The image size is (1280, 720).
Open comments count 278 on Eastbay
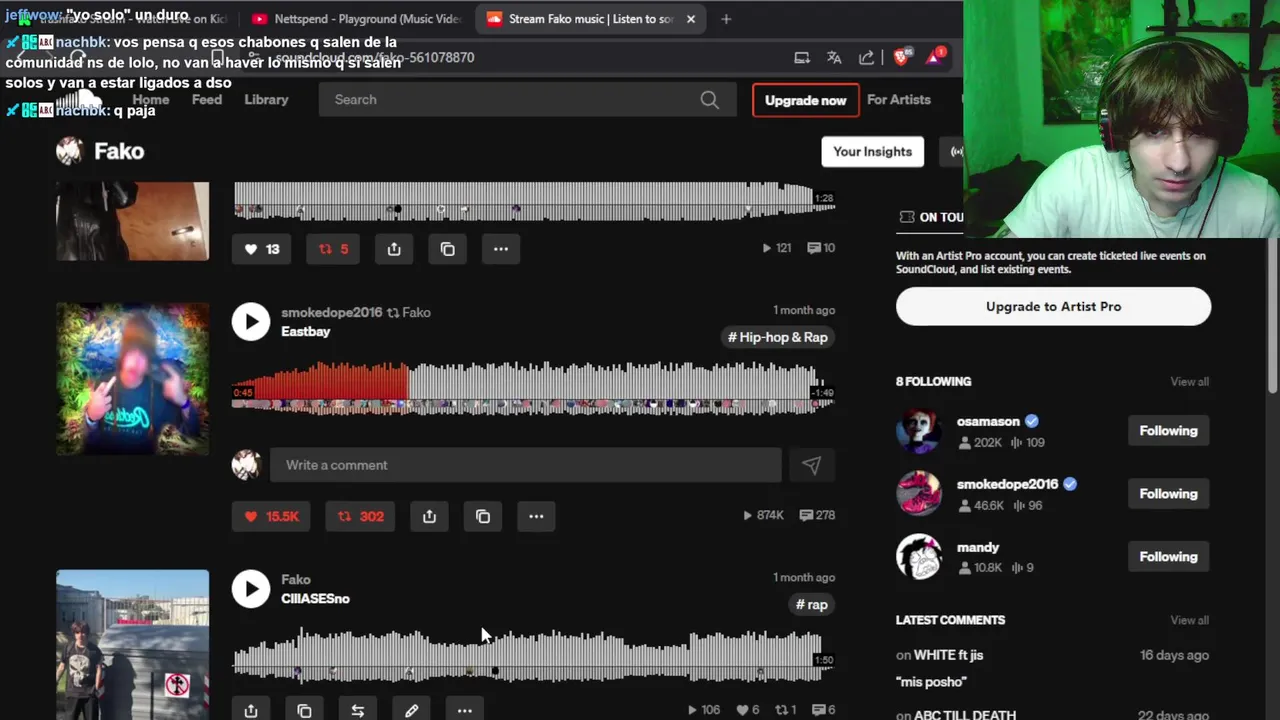click(818, 516)
